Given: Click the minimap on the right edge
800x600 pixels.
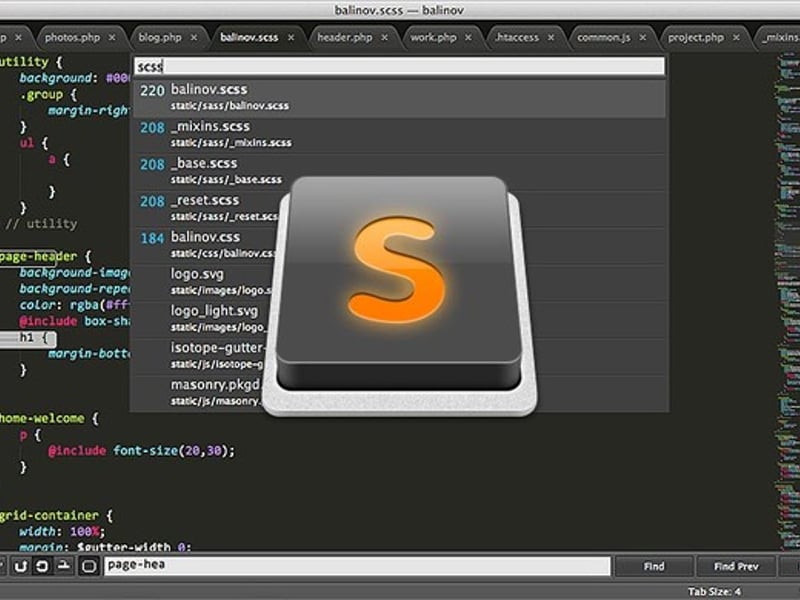Looking at the screenshot, I should pyautogui.click(x=787, y=301).
